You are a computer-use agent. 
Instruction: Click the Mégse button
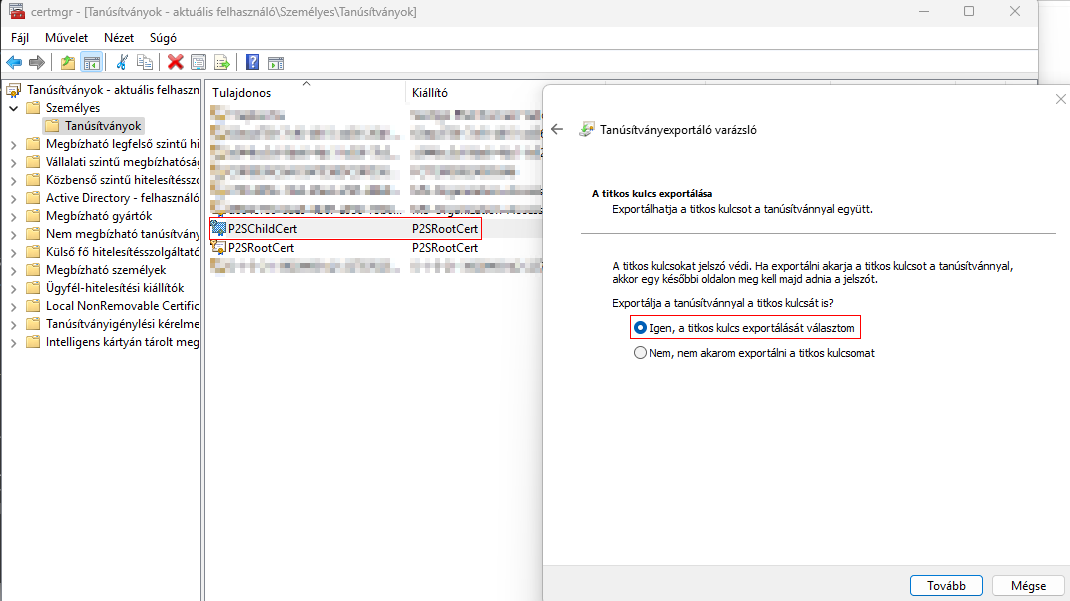tap(1028, 586)
